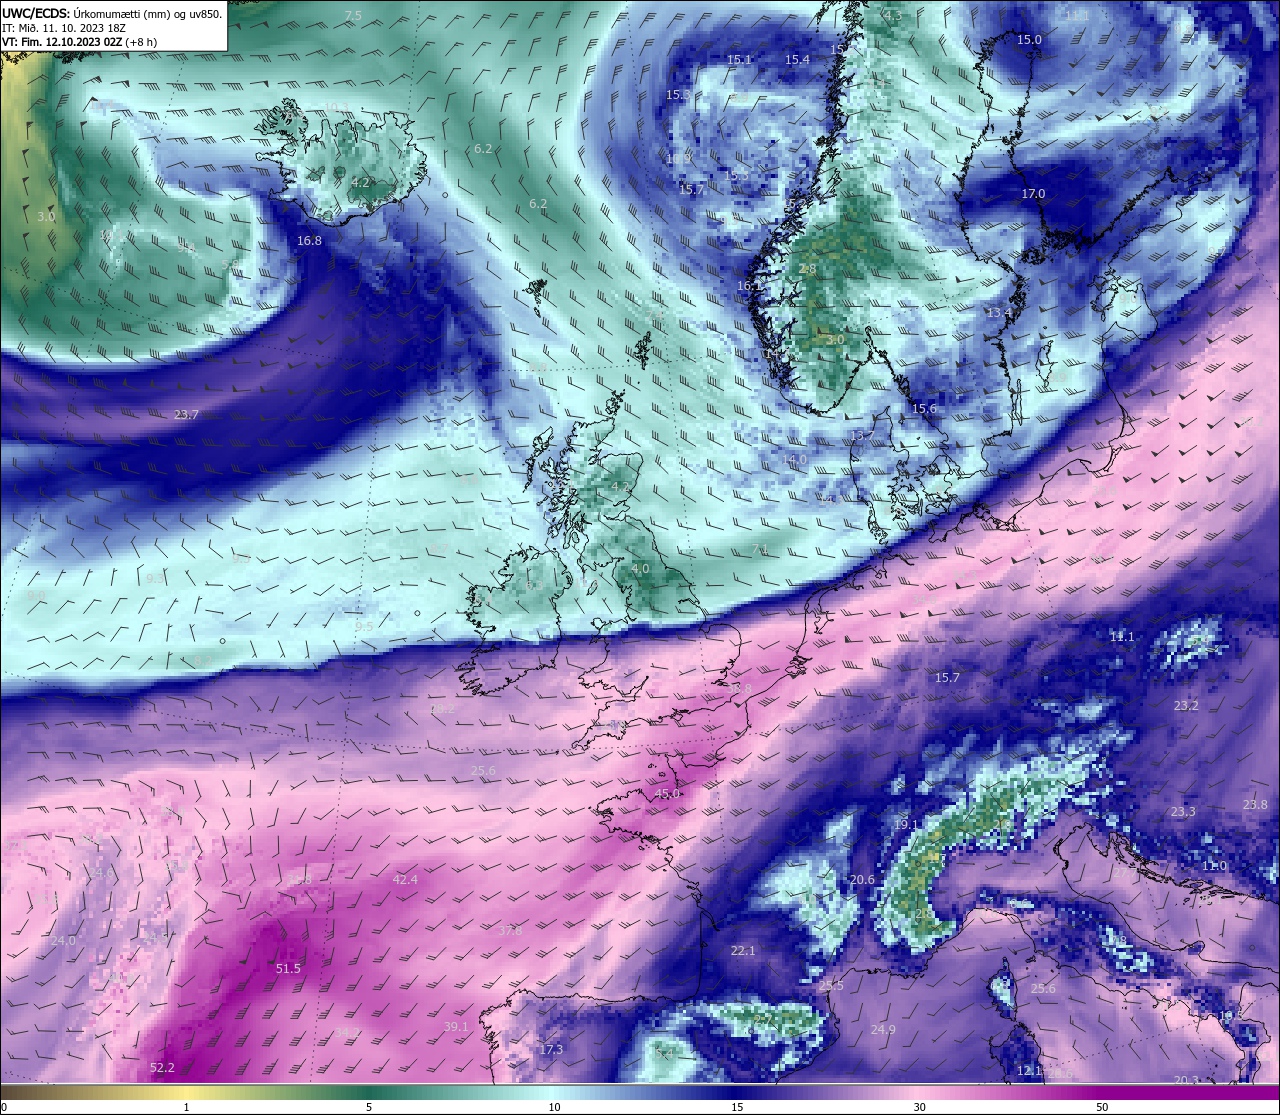
Task: Select the 24.0 value at the left edge
Action: coord(63,941)
